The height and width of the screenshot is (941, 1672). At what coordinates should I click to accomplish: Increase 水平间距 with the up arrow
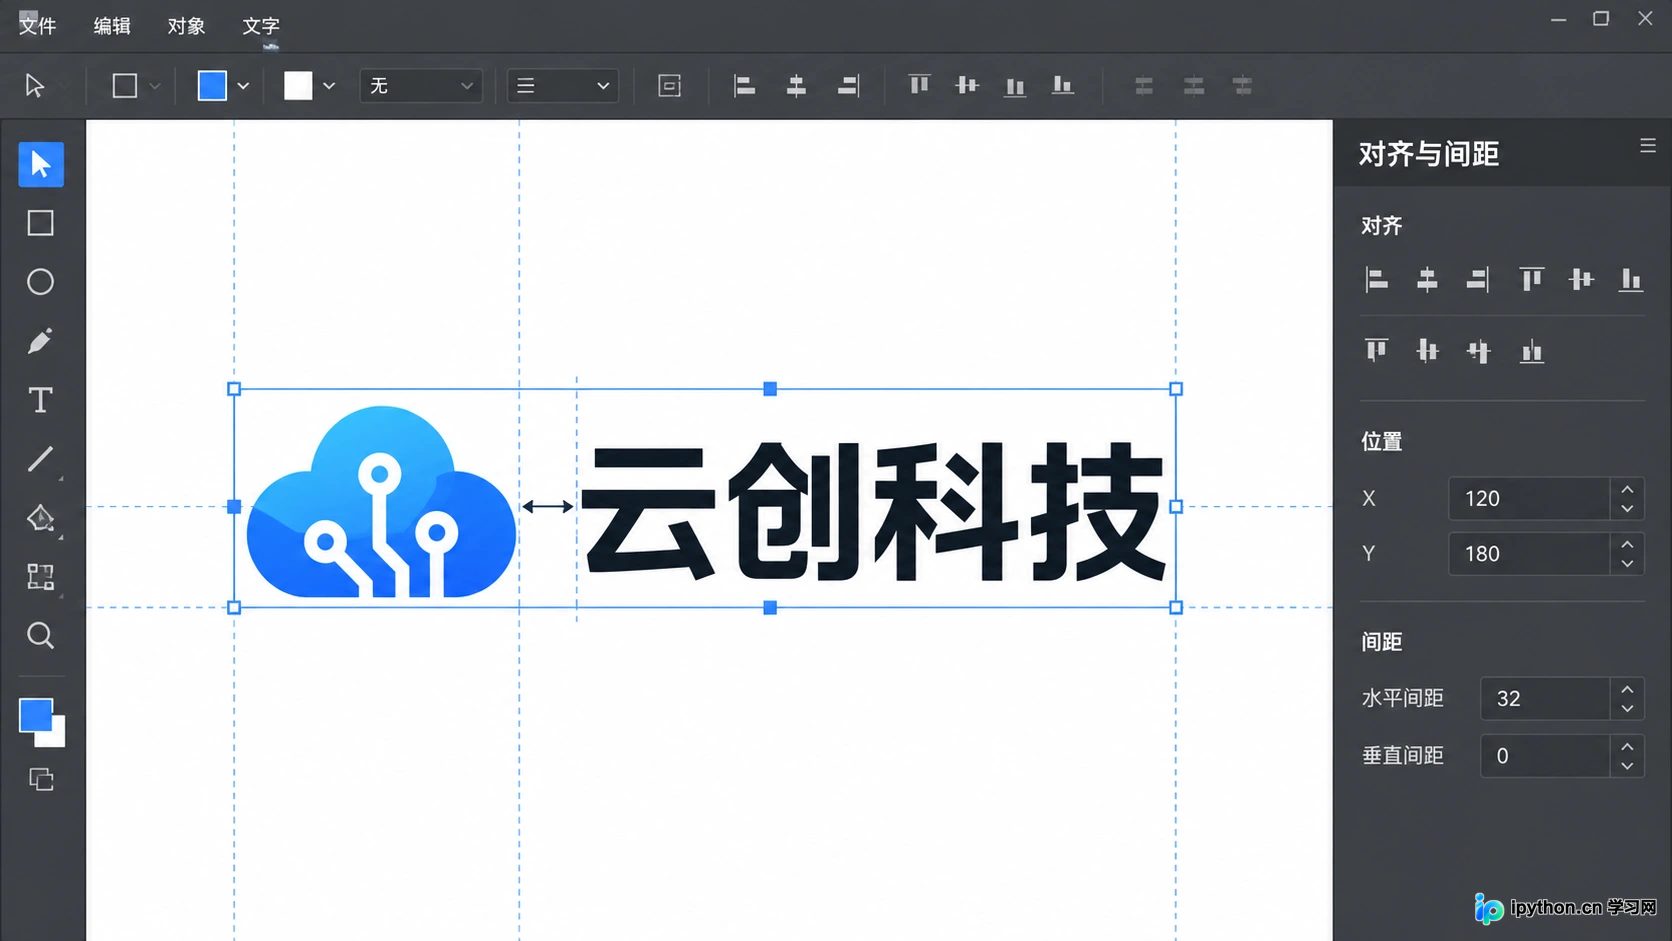(1627, 689)
